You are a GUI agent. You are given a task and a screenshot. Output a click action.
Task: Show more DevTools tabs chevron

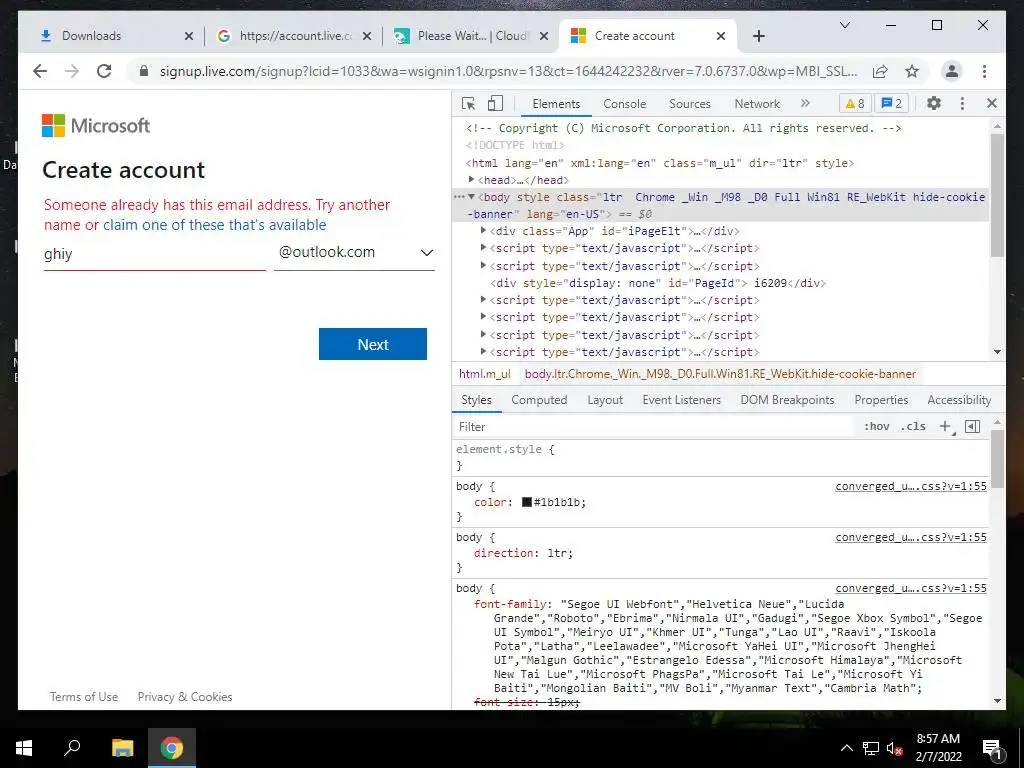click(x=805, y=103)
